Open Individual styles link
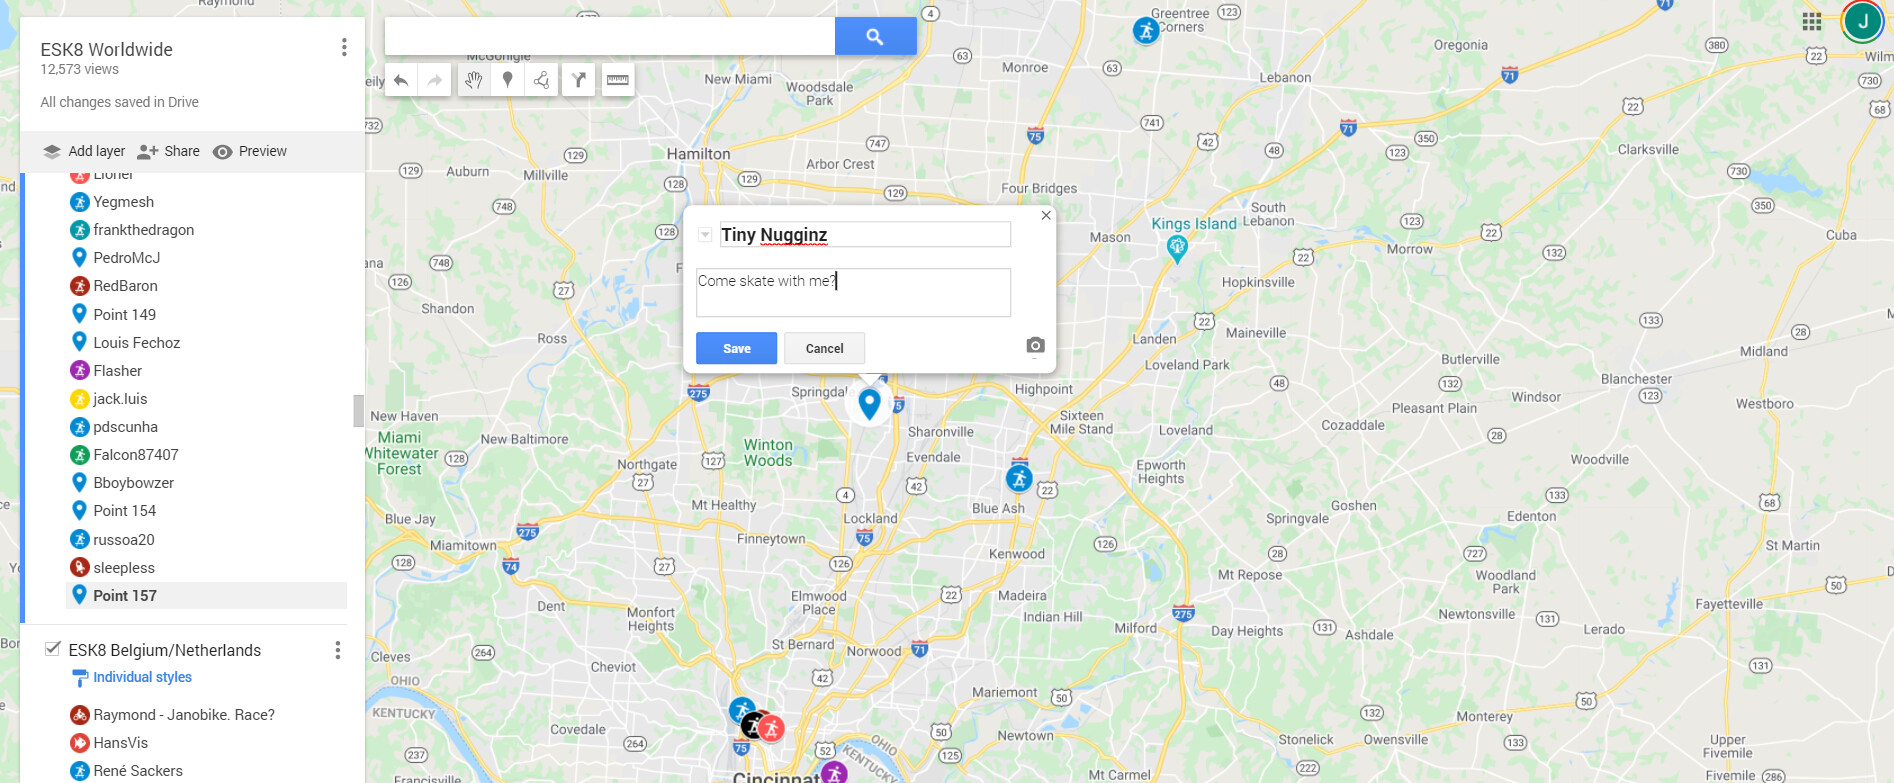The height and width of the screenshot is (783, 1894). pyautogui.click(x=142, y=677)
